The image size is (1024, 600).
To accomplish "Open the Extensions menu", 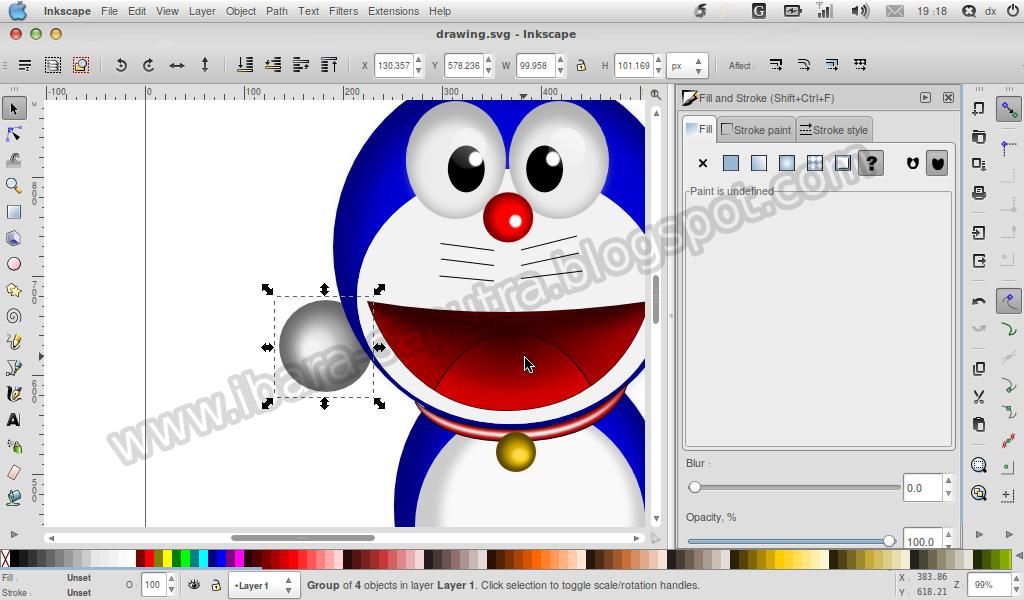I will (394, 11).
